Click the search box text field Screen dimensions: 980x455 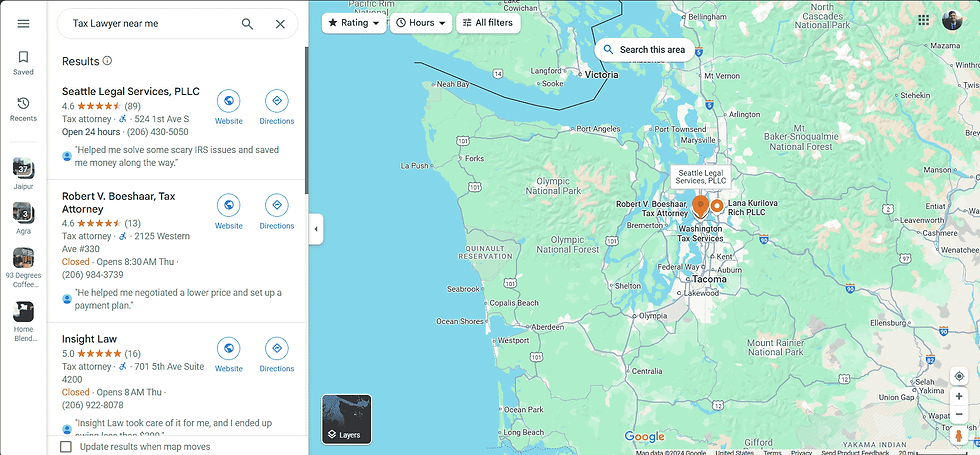tap(150, 24)
